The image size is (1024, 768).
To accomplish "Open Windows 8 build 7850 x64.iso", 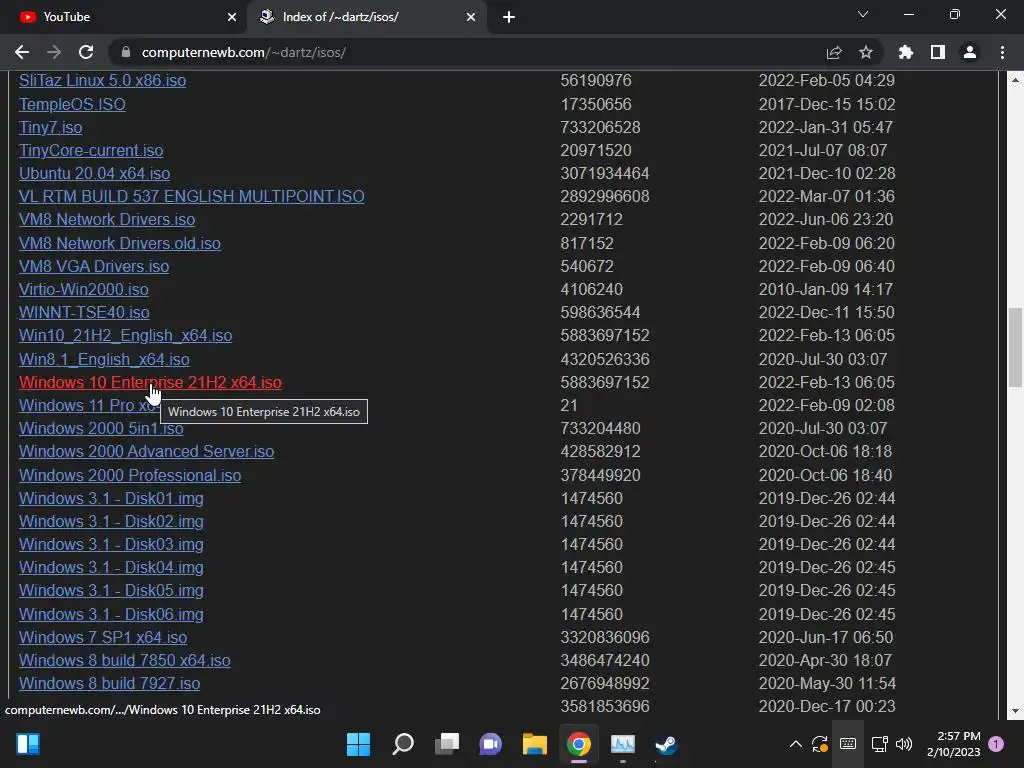I will [125, 660].
